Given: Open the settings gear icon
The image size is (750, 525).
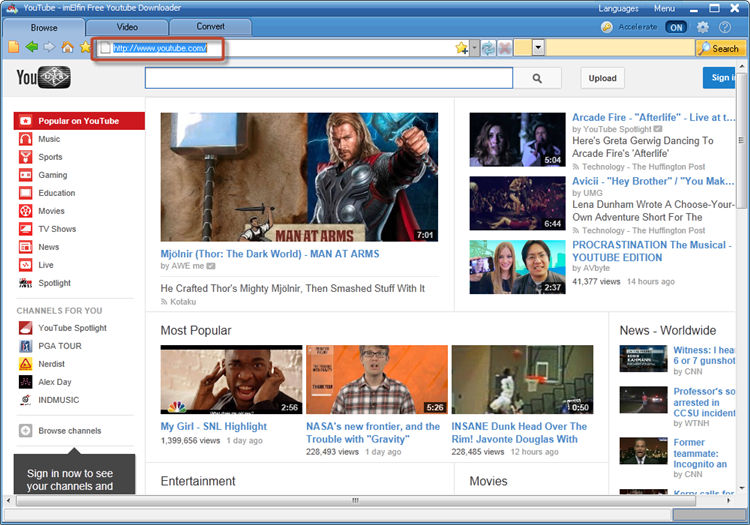Looking at the screenshot, I should pos(703,27).
